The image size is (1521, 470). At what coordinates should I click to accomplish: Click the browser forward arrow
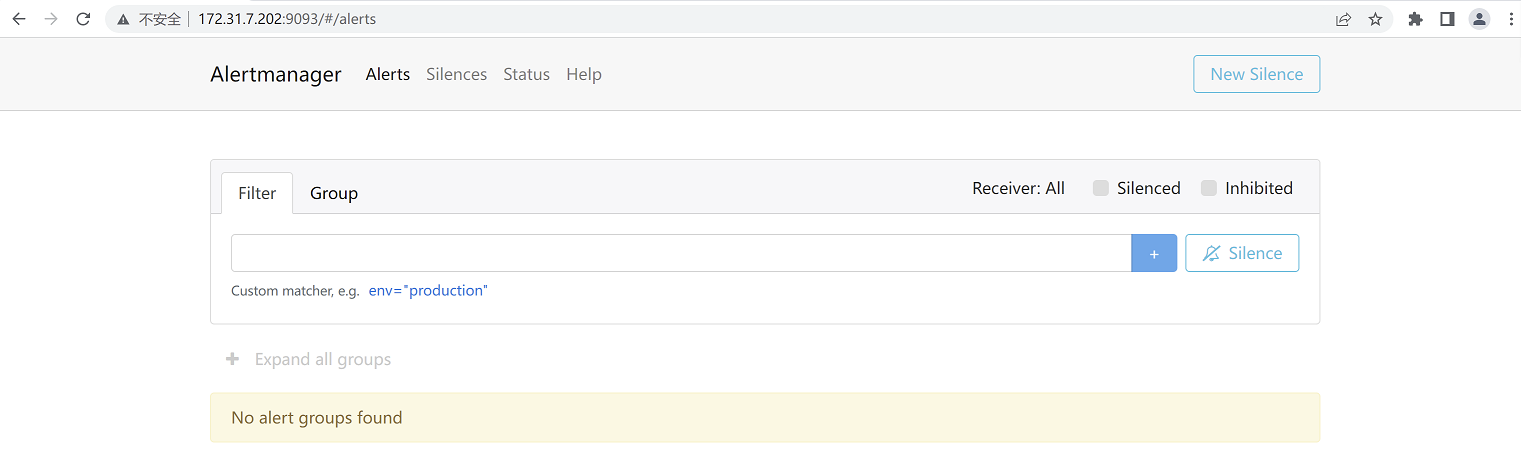pos(50,19)
